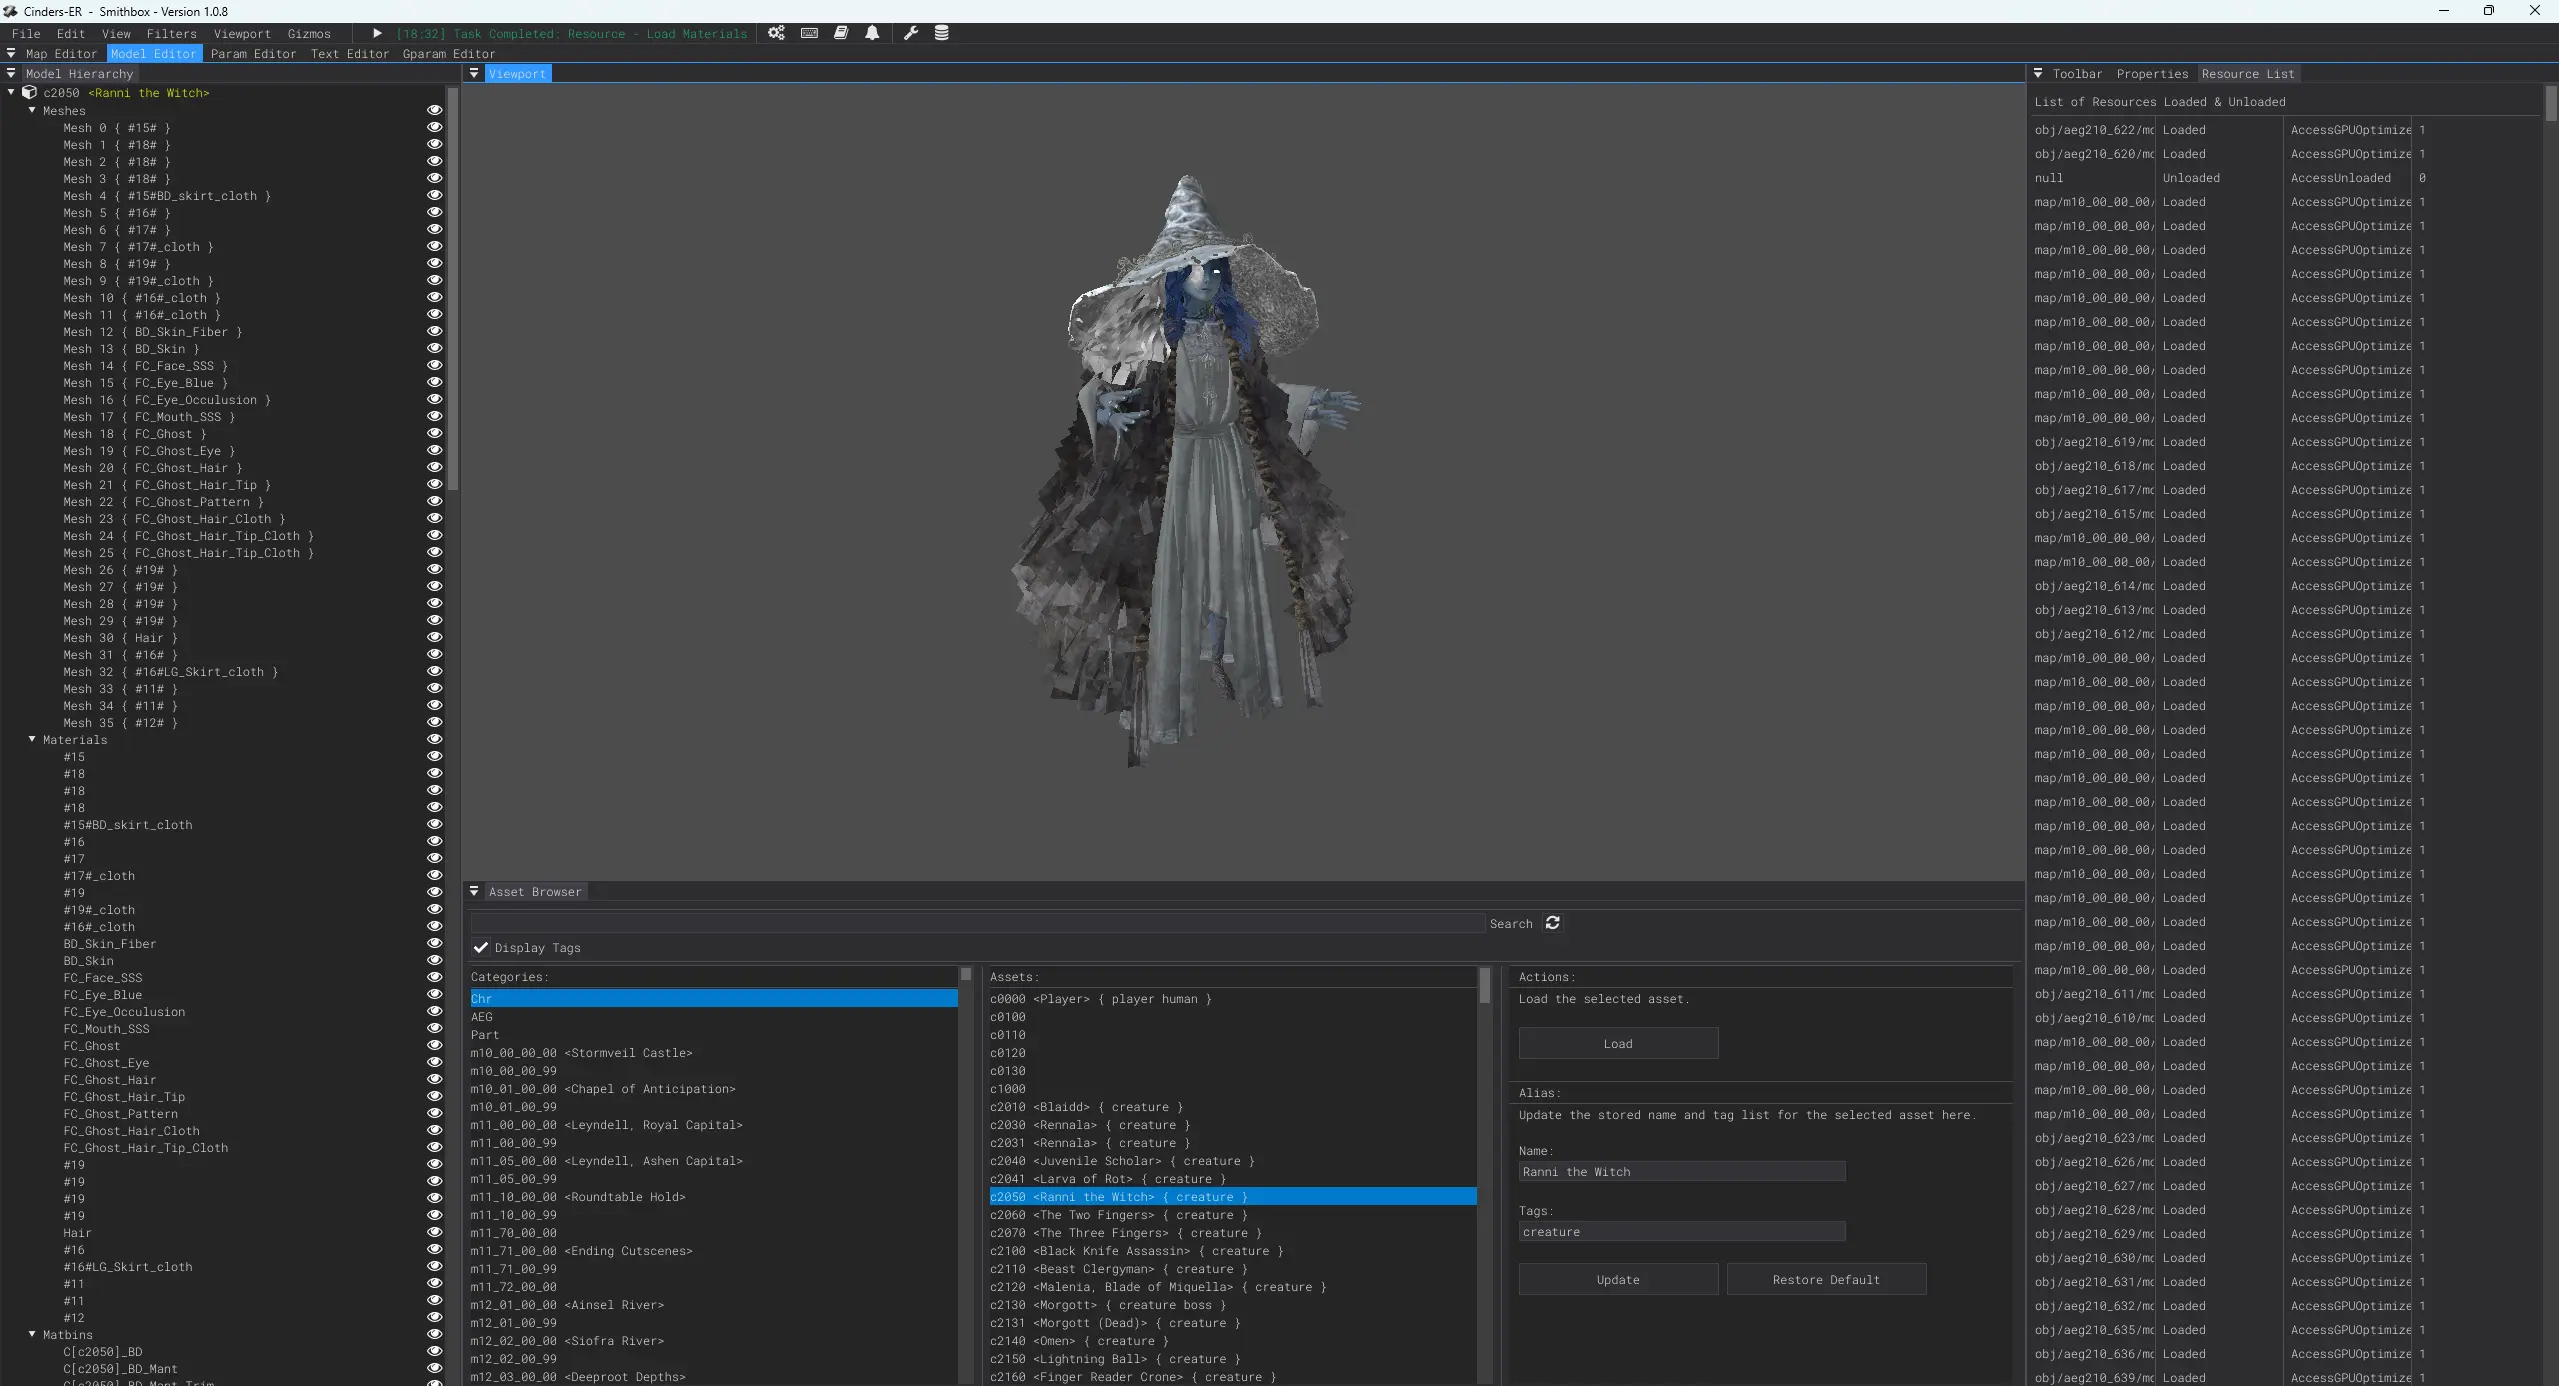Toggle eye for Mesh 14 FC_Face_SSS
The width and height of the screenshot is (2559, 1386).
[434, 365]
